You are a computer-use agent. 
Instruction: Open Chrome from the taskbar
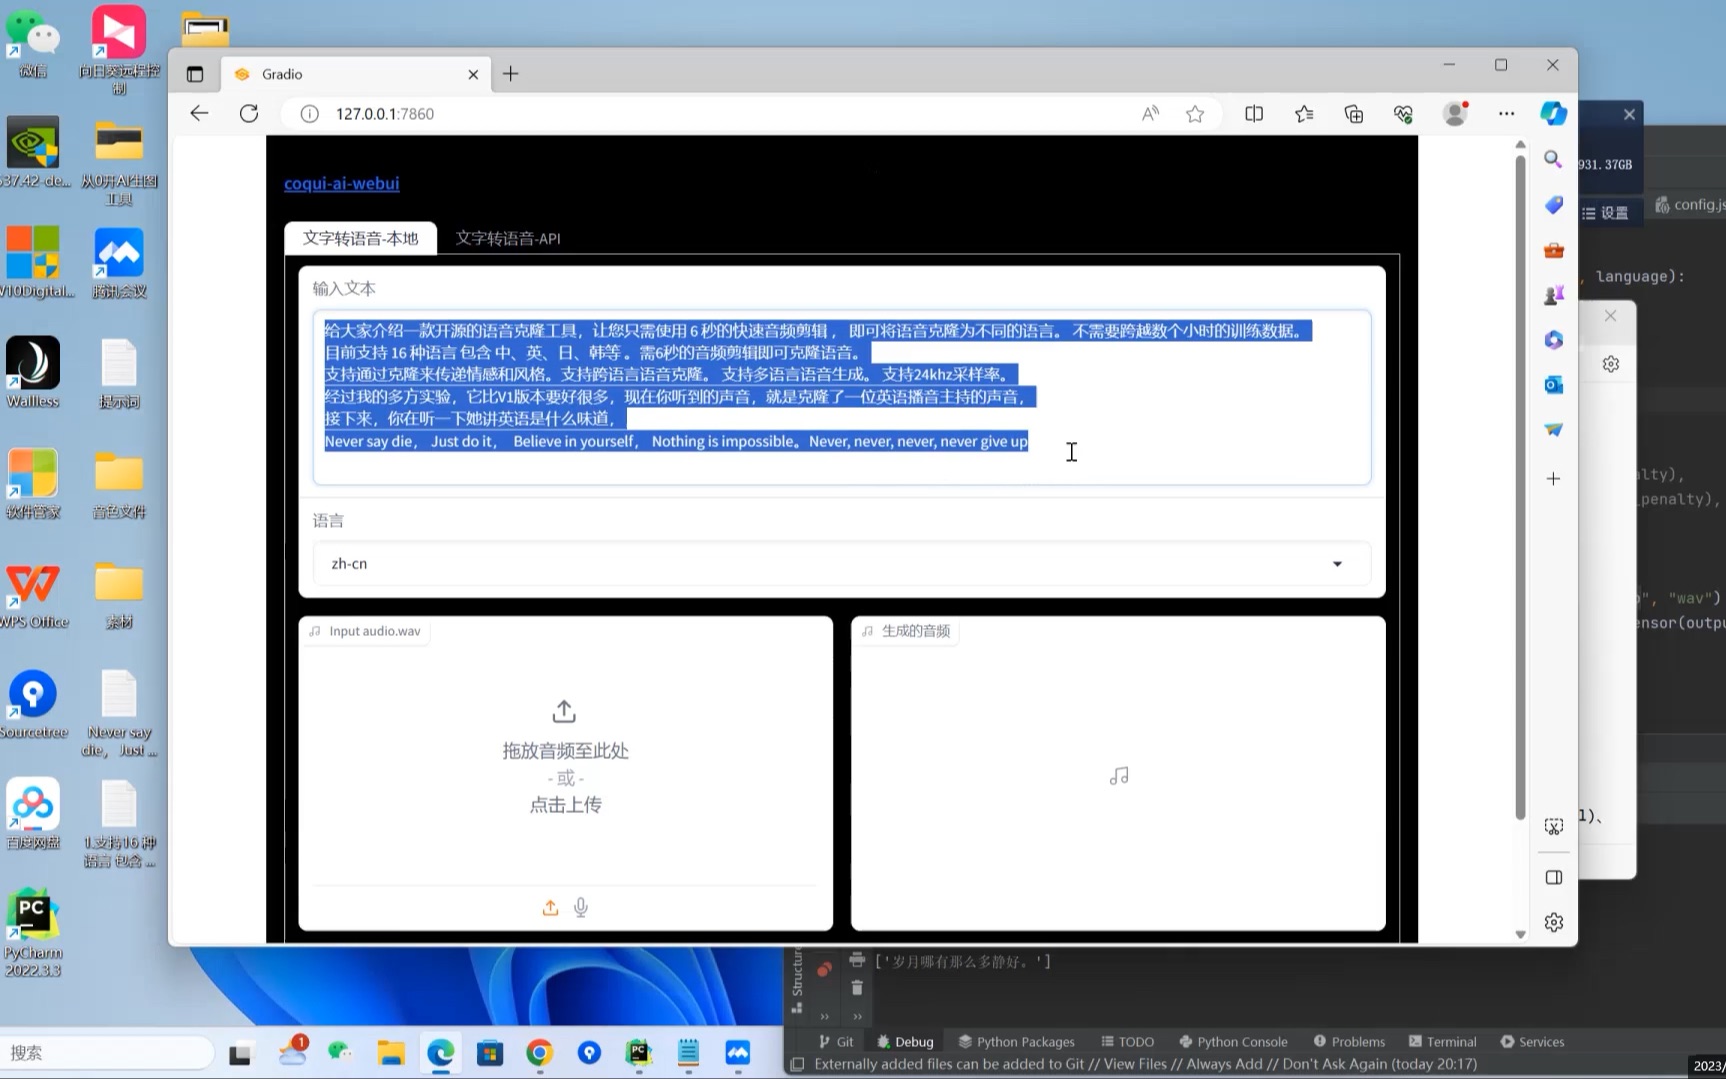click(539, 1053)
